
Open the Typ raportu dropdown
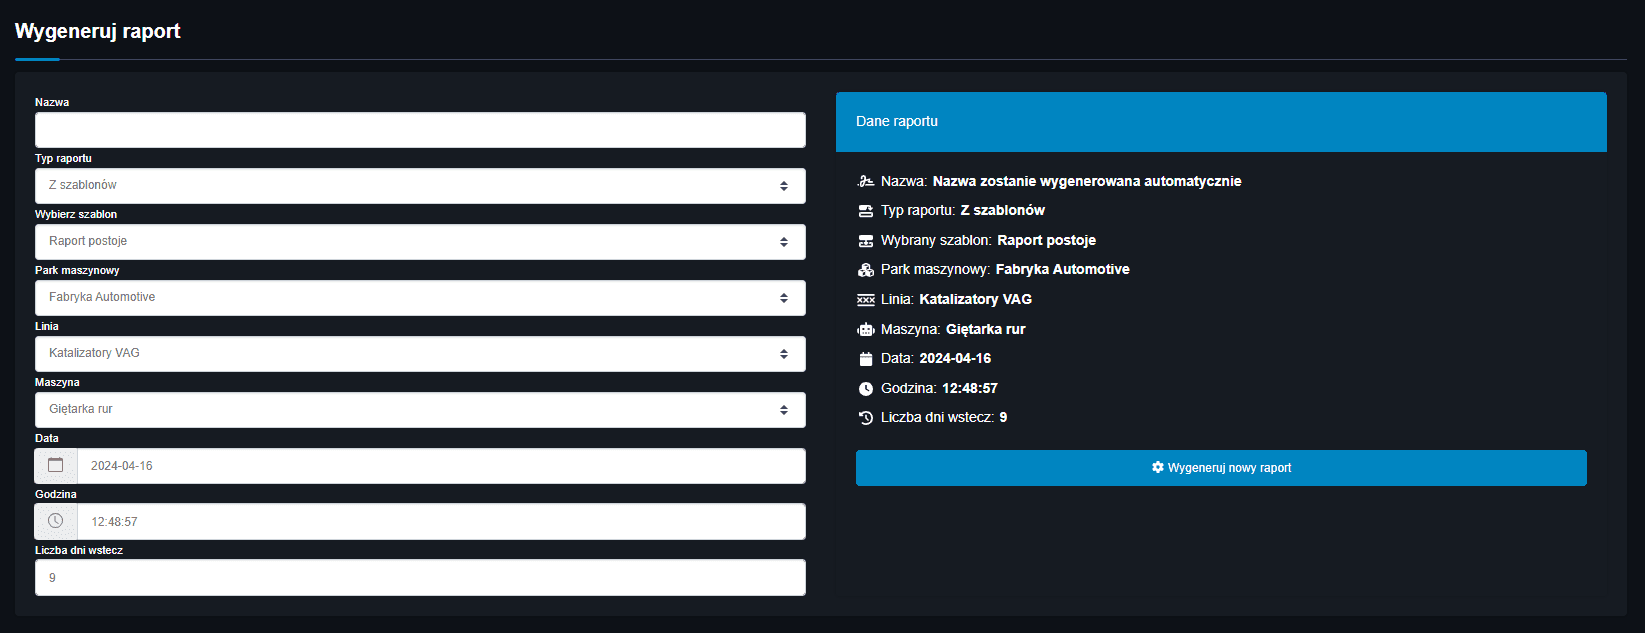tap(420, 186)
